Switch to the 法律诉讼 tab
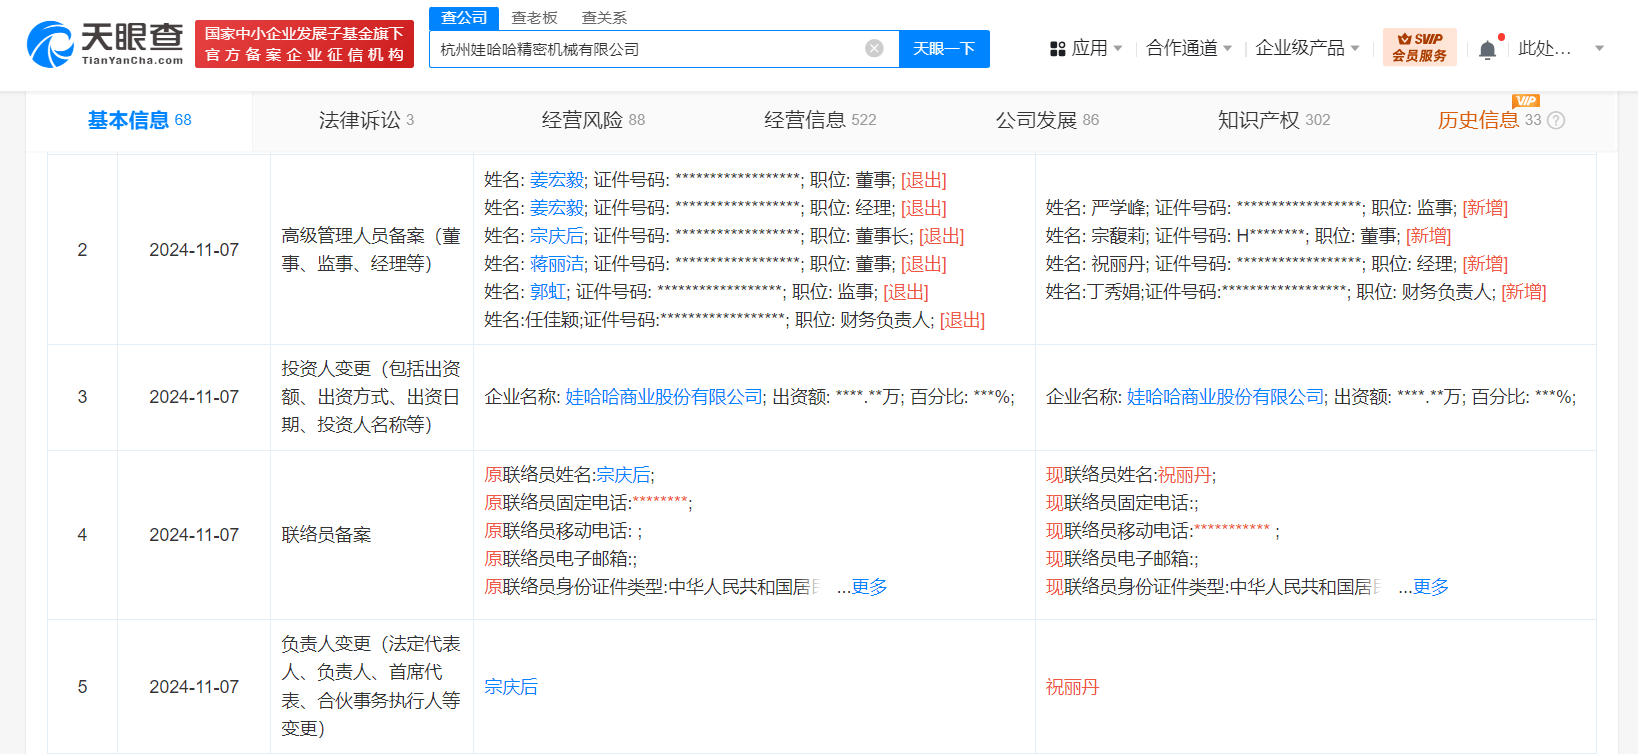The width and height of the screenshot is (1638, 754). point(366,120)
